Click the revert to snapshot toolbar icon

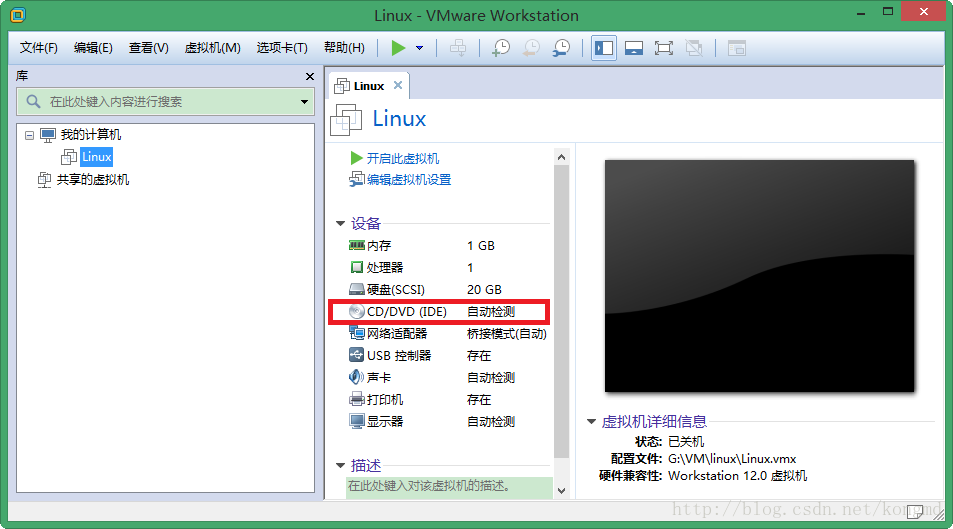[531, 48]
